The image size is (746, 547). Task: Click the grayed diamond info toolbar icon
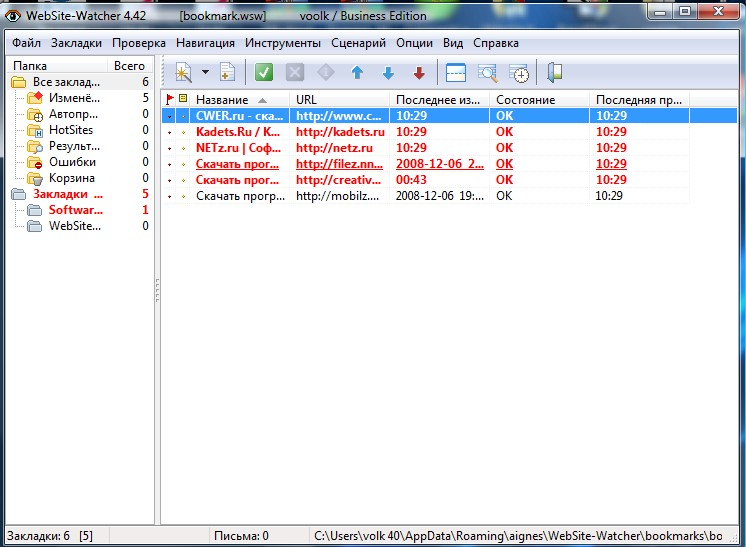coord(325,73)
